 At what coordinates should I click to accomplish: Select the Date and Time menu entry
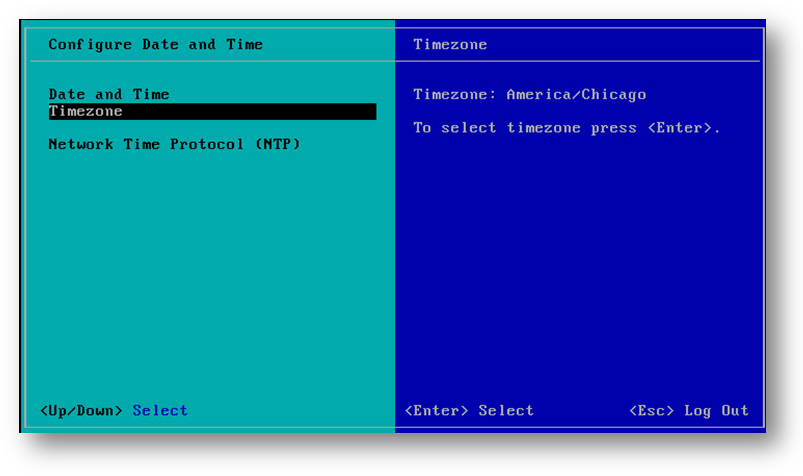coord(109,94)
